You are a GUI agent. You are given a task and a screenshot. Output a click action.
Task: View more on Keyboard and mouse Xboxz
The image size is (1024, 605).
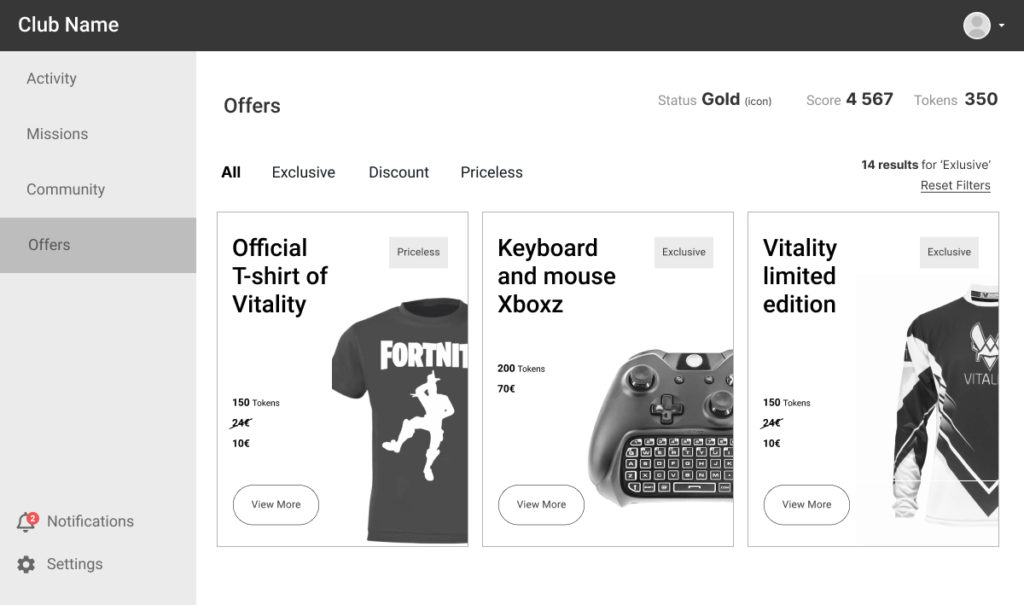[541, 504]
